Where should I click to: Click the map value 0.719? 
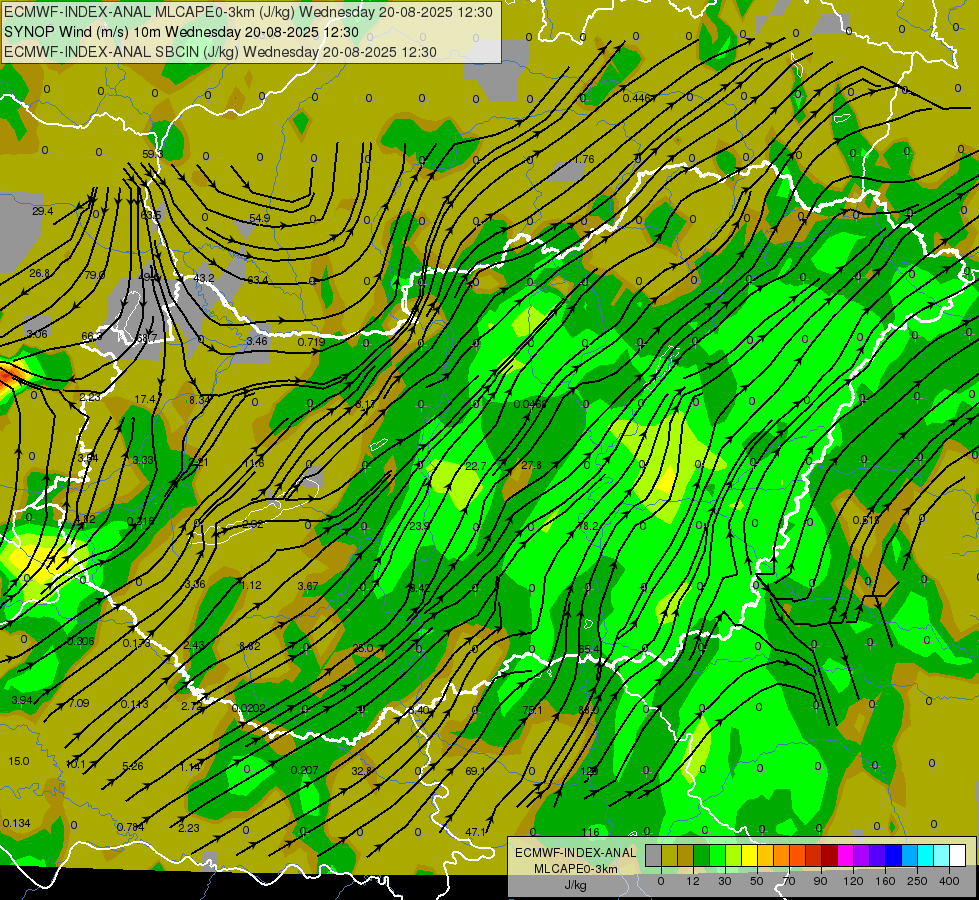[x=311, y=342]
